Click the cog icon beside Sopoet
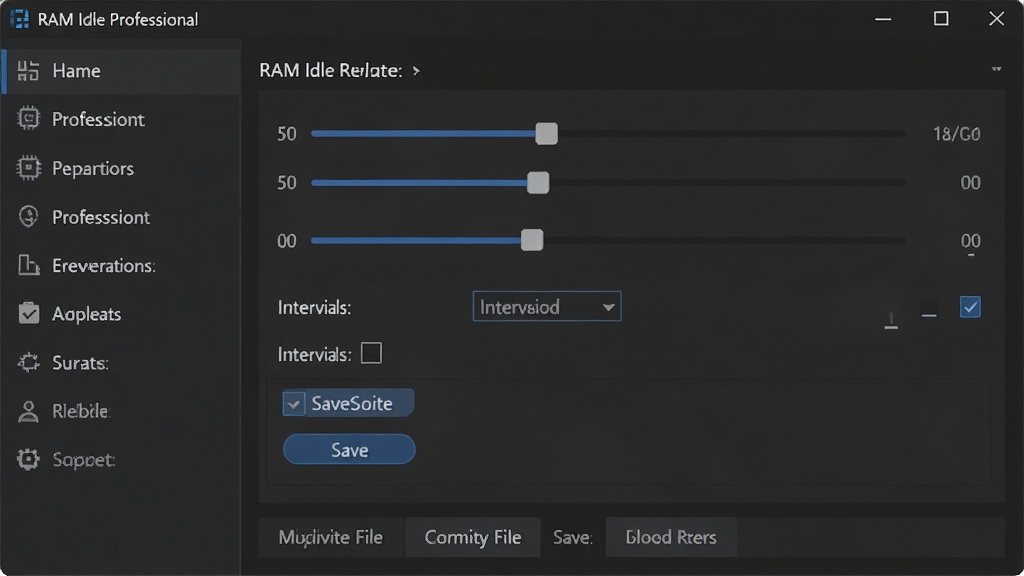This screenshot has height=576, width=1024. coord(28,460)
